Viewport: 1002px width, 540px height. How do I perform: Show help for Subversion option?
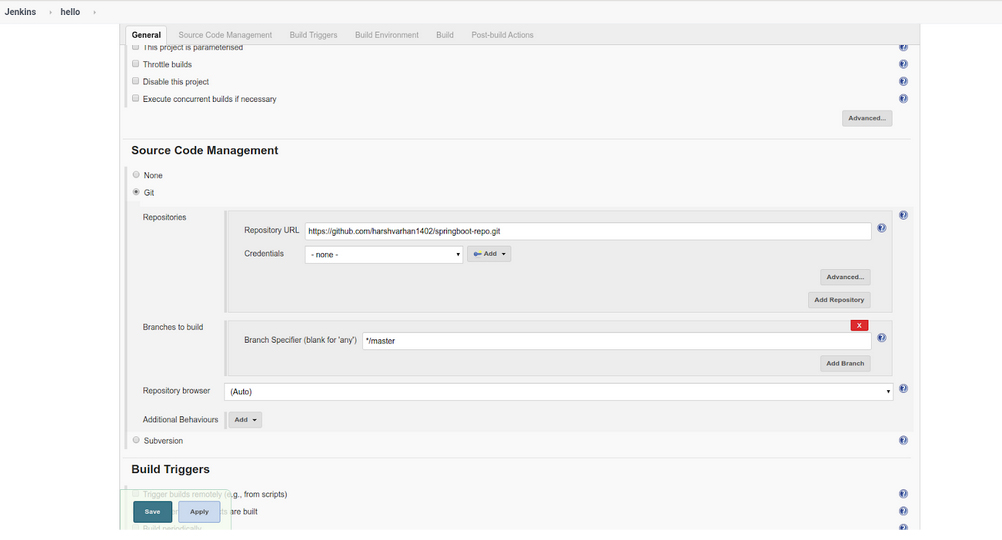(x=903, y=440)
